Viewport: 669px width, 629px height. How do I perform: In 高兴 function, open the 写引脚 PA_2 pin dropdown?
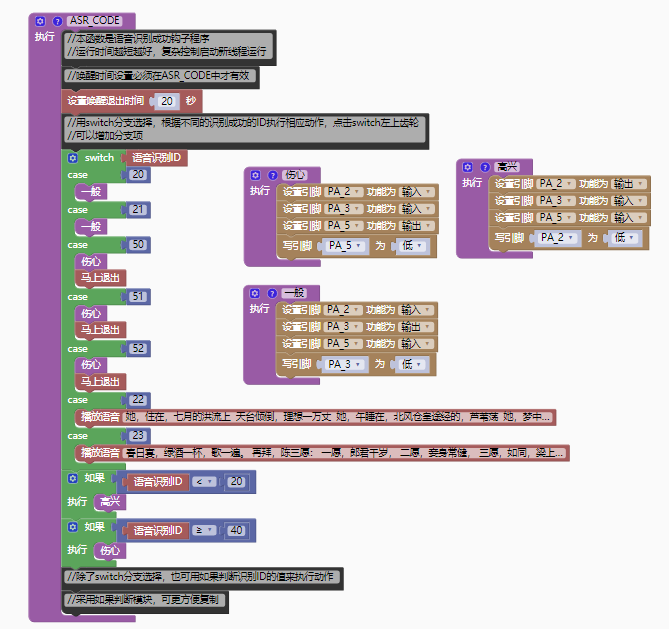558,238
